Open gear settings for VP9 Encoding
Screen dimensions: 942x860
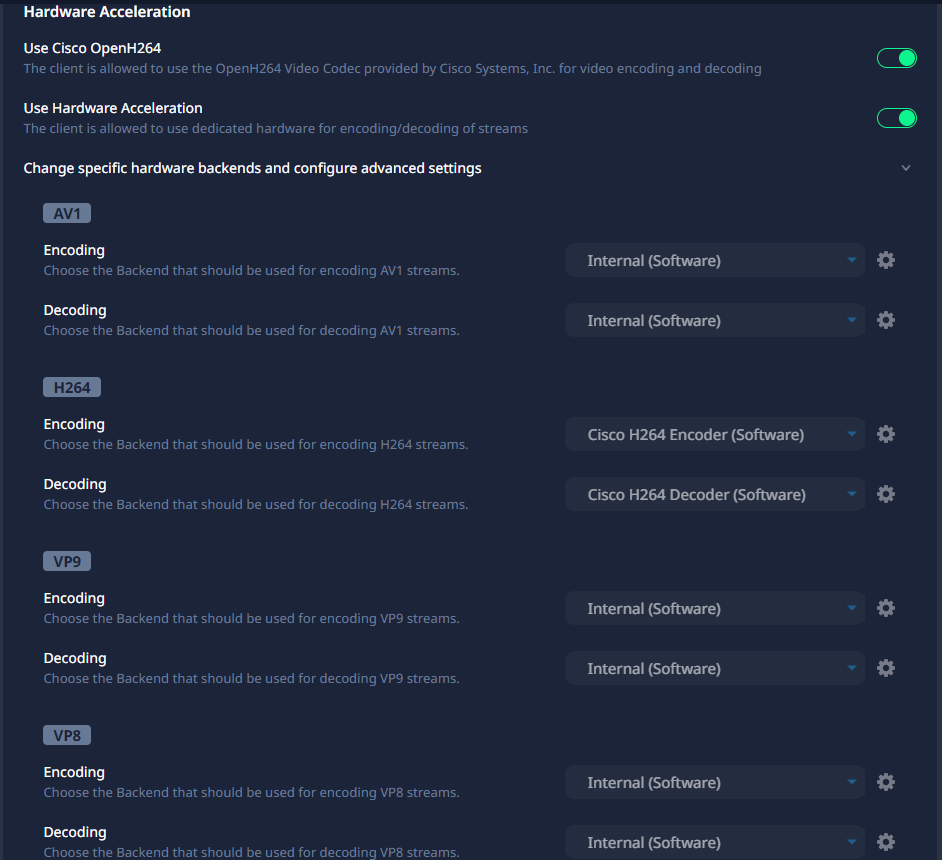[x=885, y=608]
